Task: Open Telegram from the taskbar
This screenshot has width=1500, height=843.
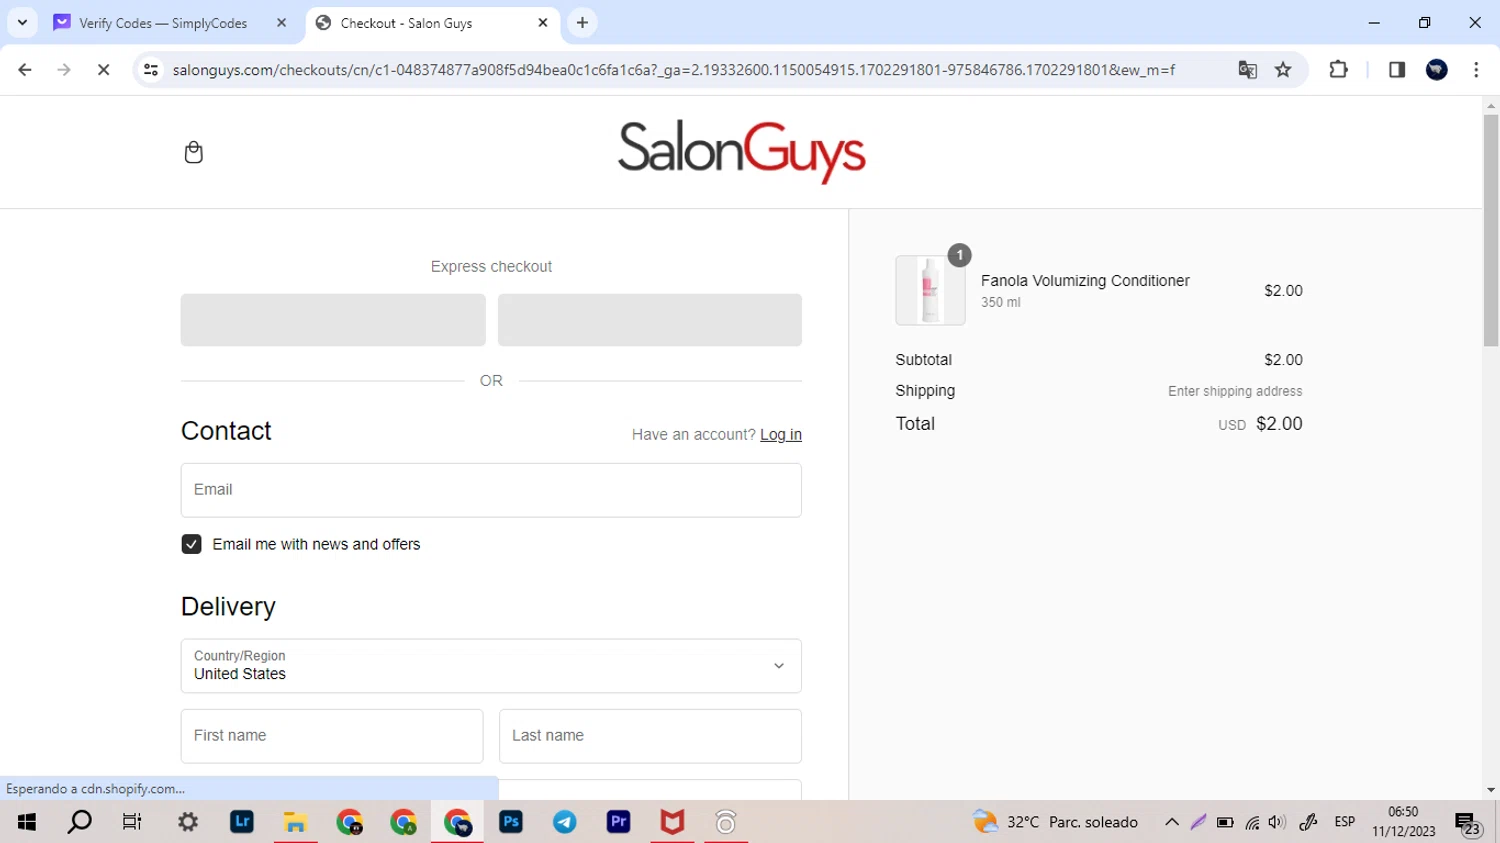Action: (x=565, y=822)
